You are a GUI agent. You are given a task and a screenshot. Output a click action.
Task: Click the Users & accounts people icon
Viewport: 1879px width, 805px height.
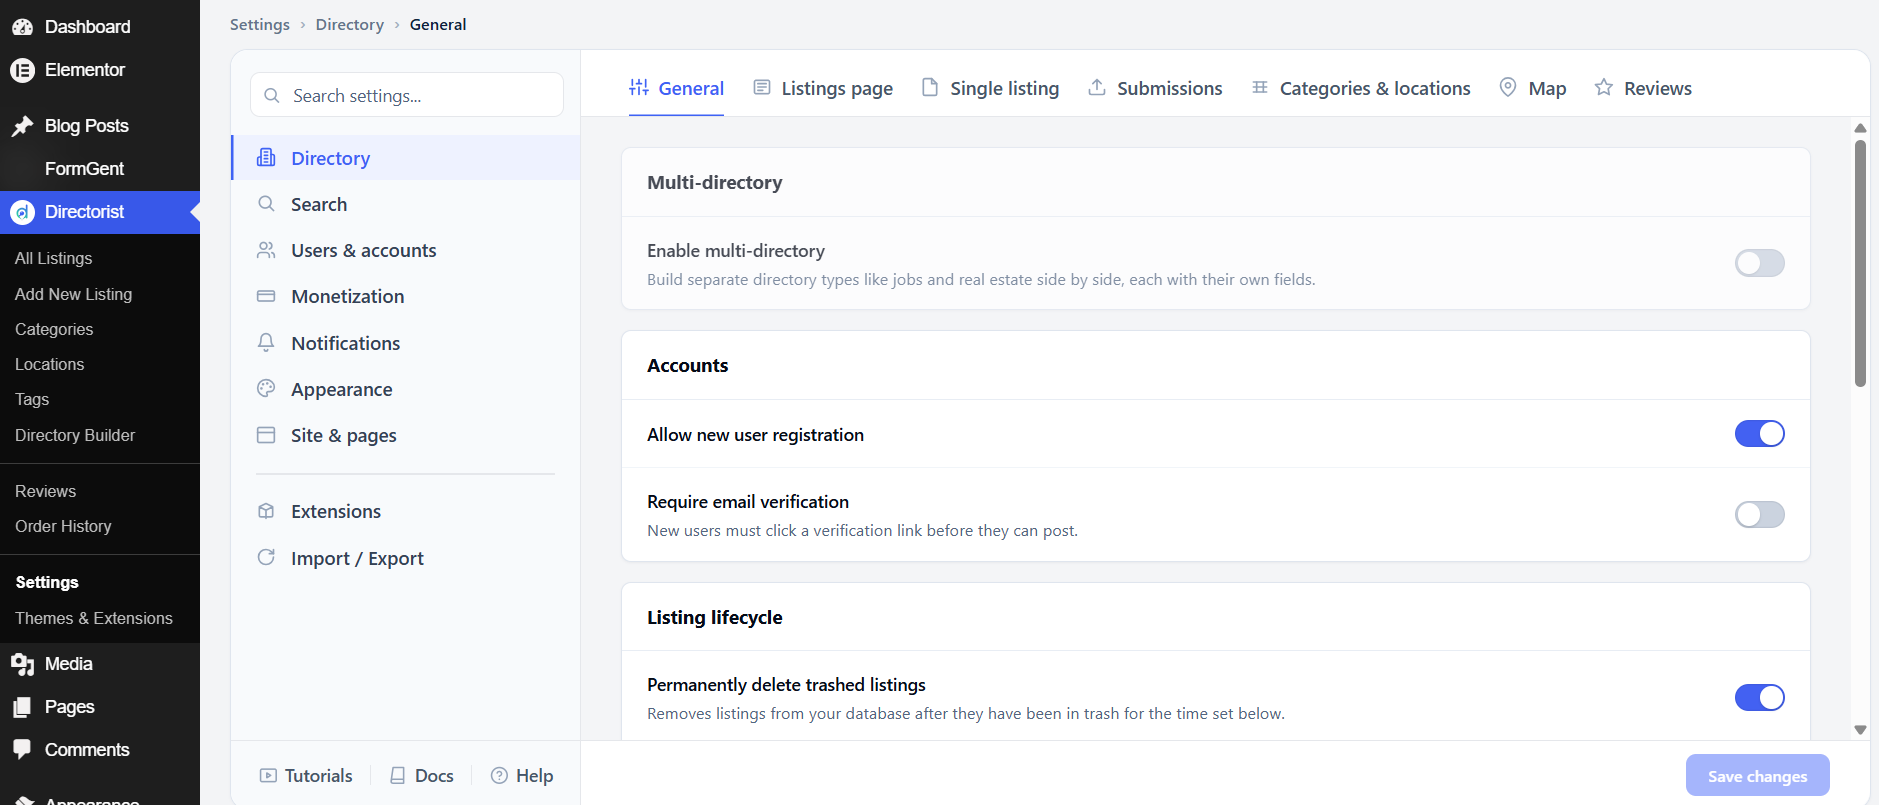266,250
